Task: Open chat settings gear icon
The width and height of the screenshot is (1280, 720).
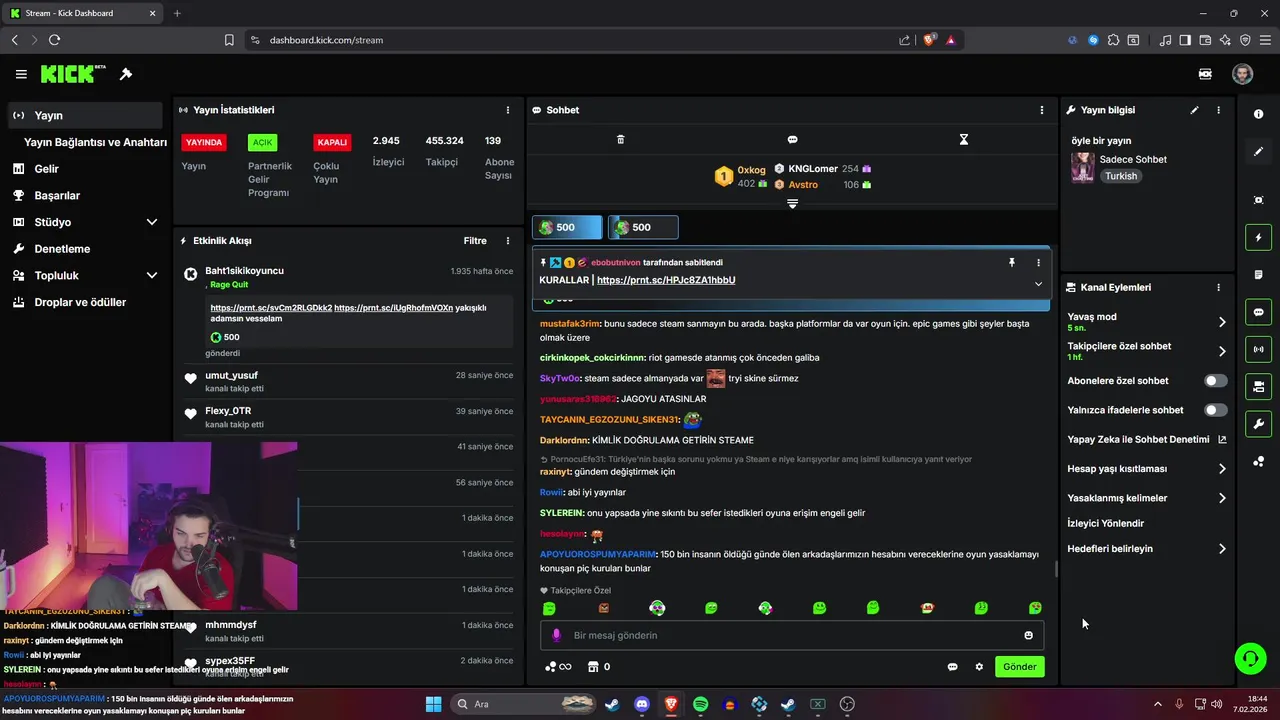Action: coord(979,667)
